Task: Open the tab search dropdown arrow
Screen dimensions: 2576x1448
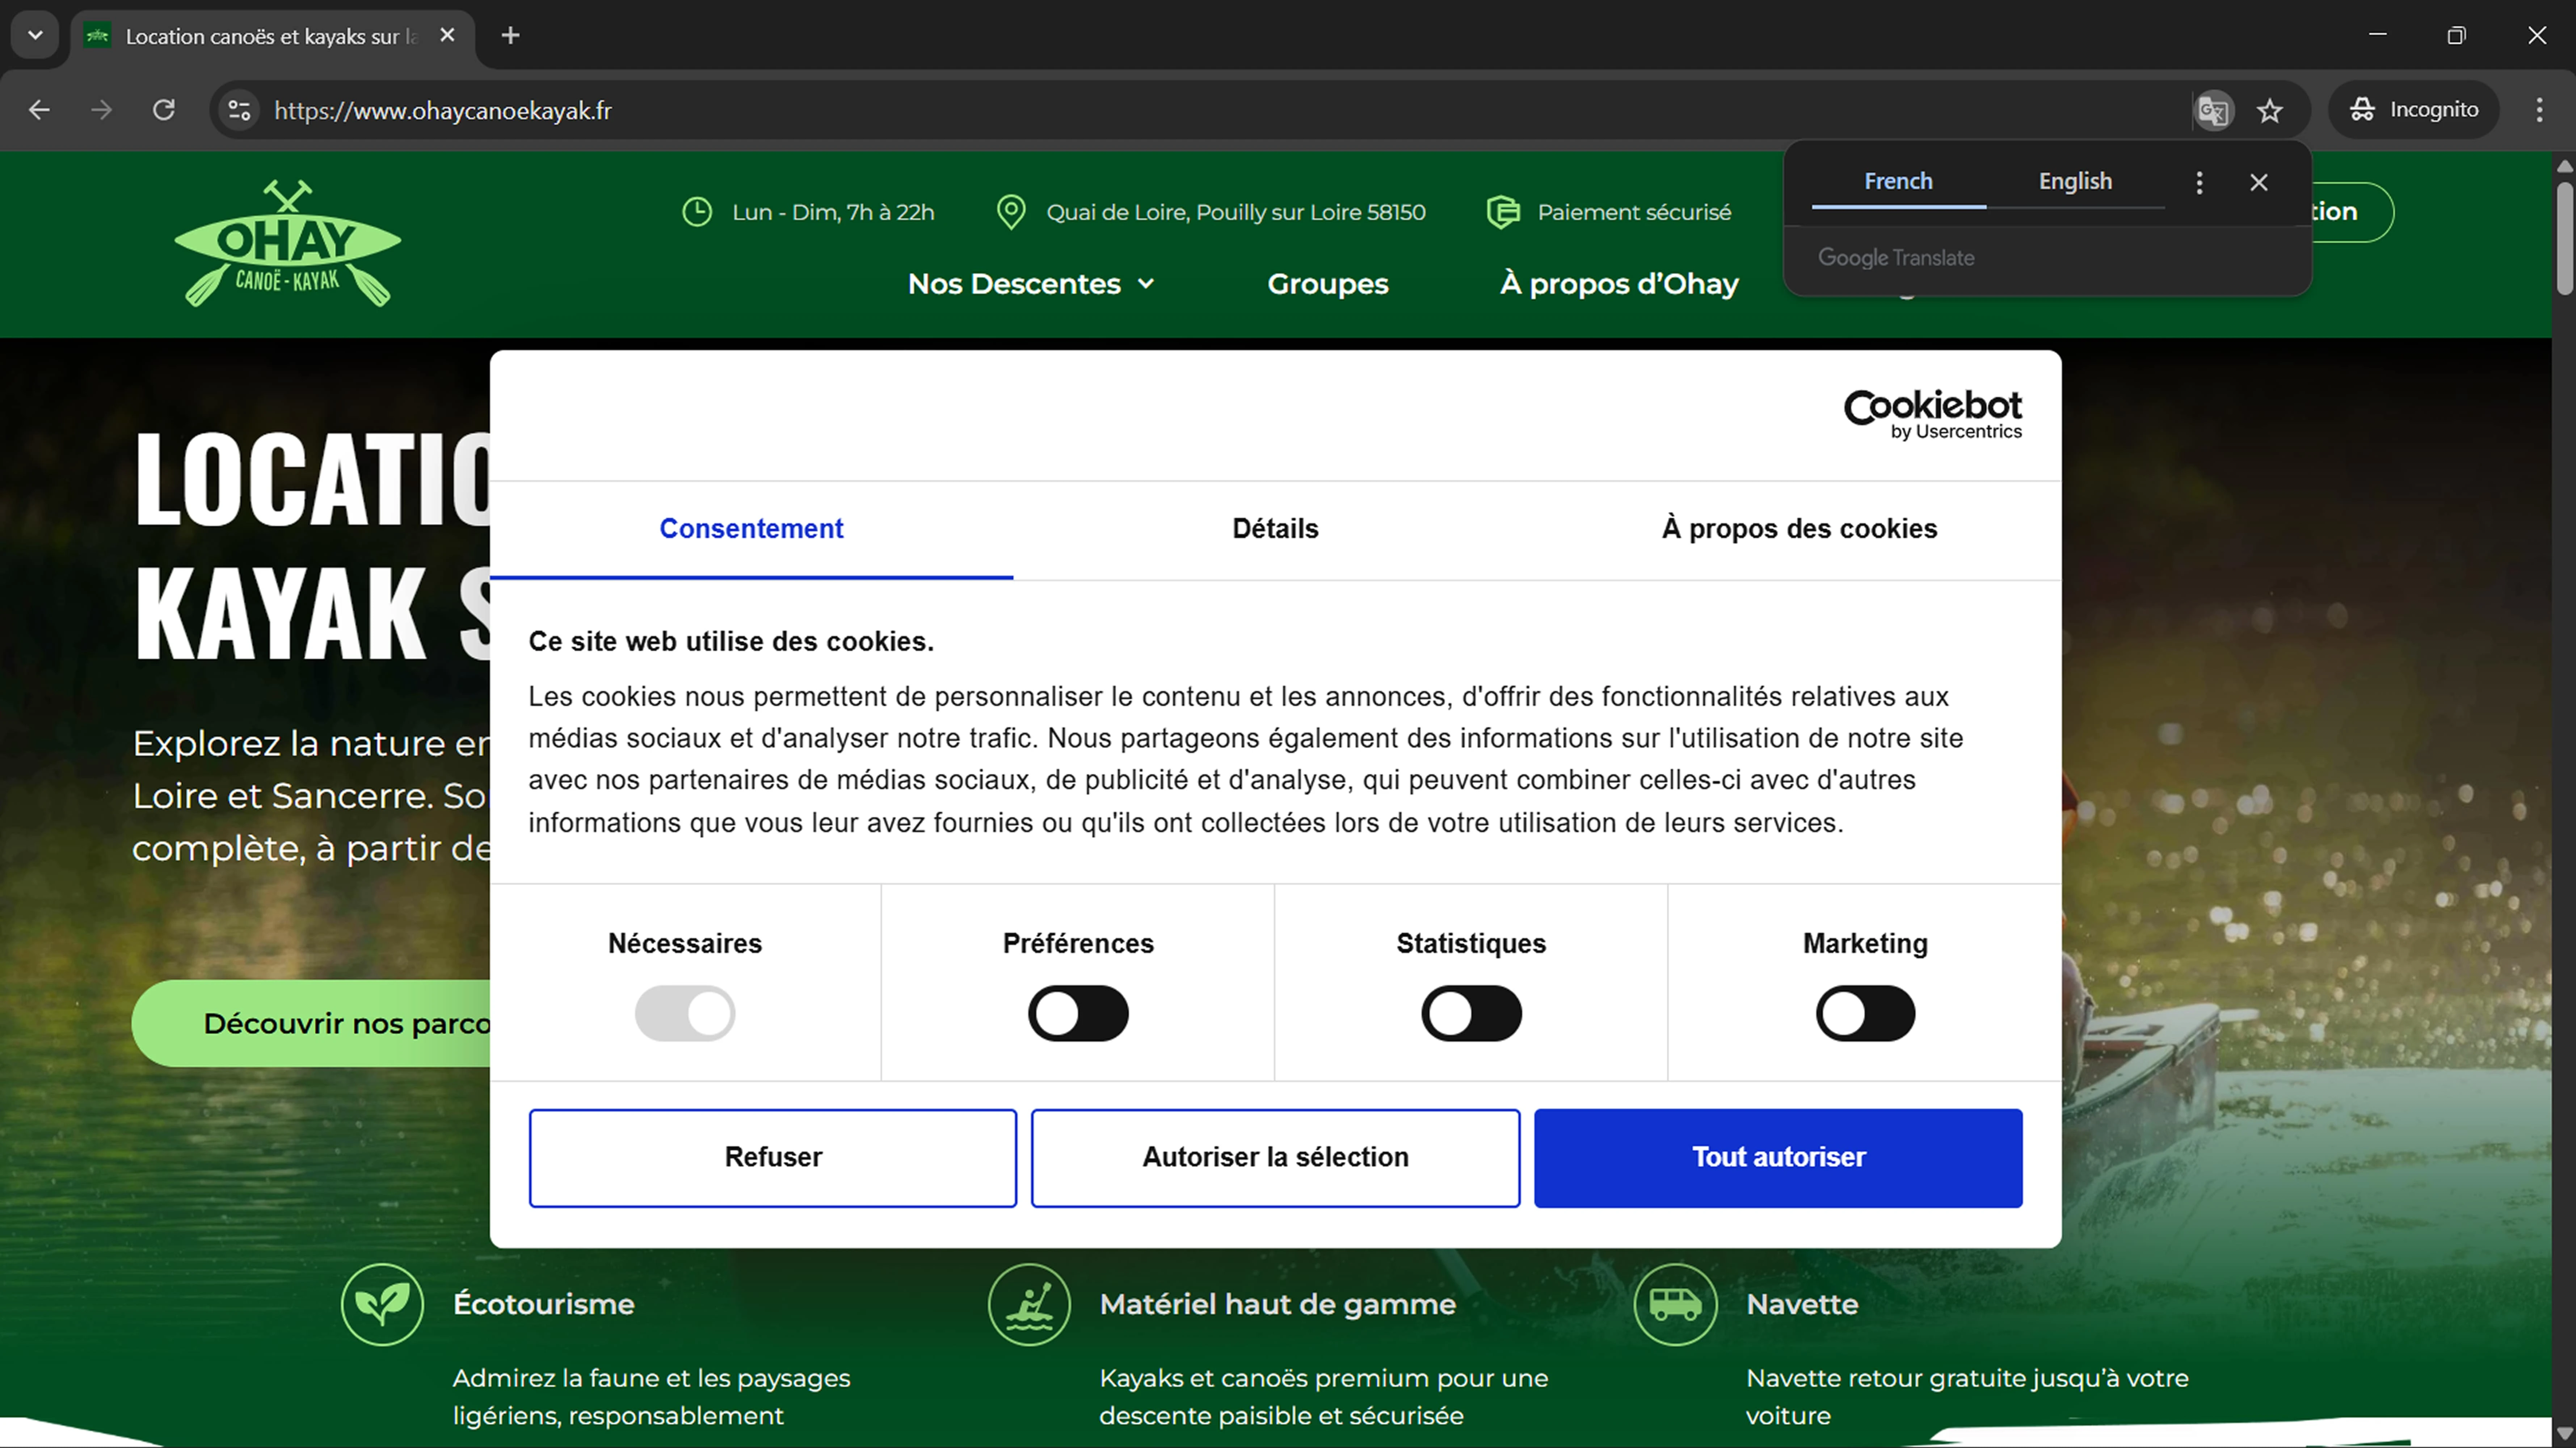Action: coord(35,36)
